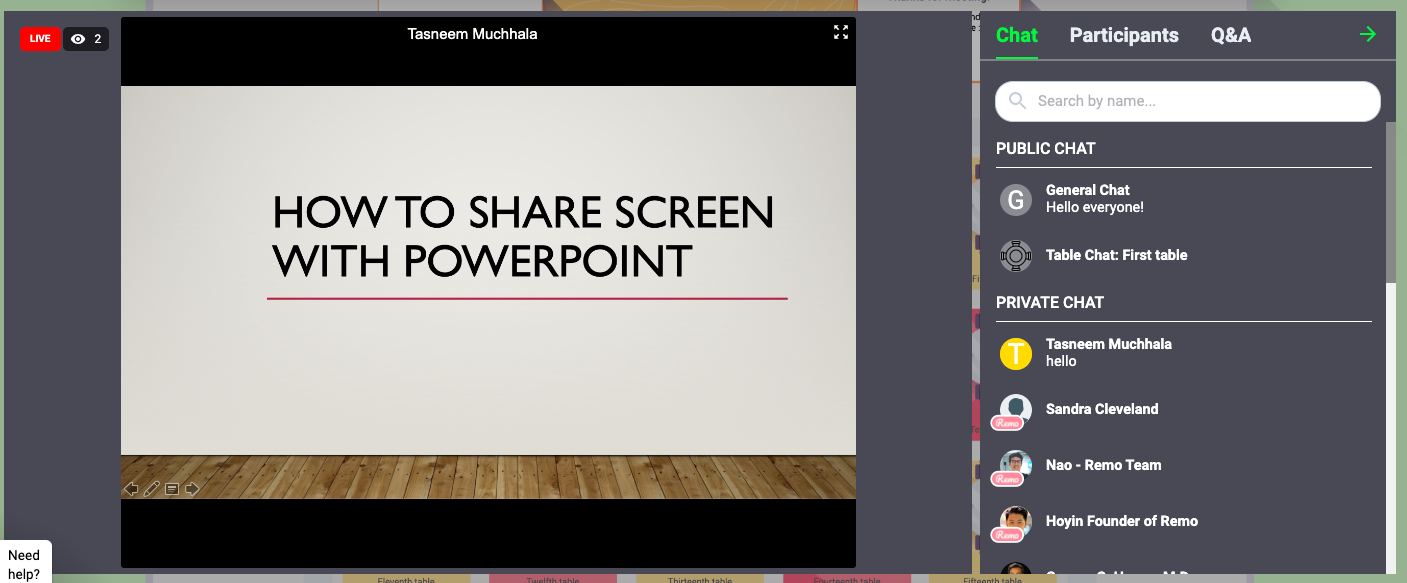Click Nao - Remo Team avatar
The height and width of the screenshot is (583, 1407).
tap(1016, 465)
